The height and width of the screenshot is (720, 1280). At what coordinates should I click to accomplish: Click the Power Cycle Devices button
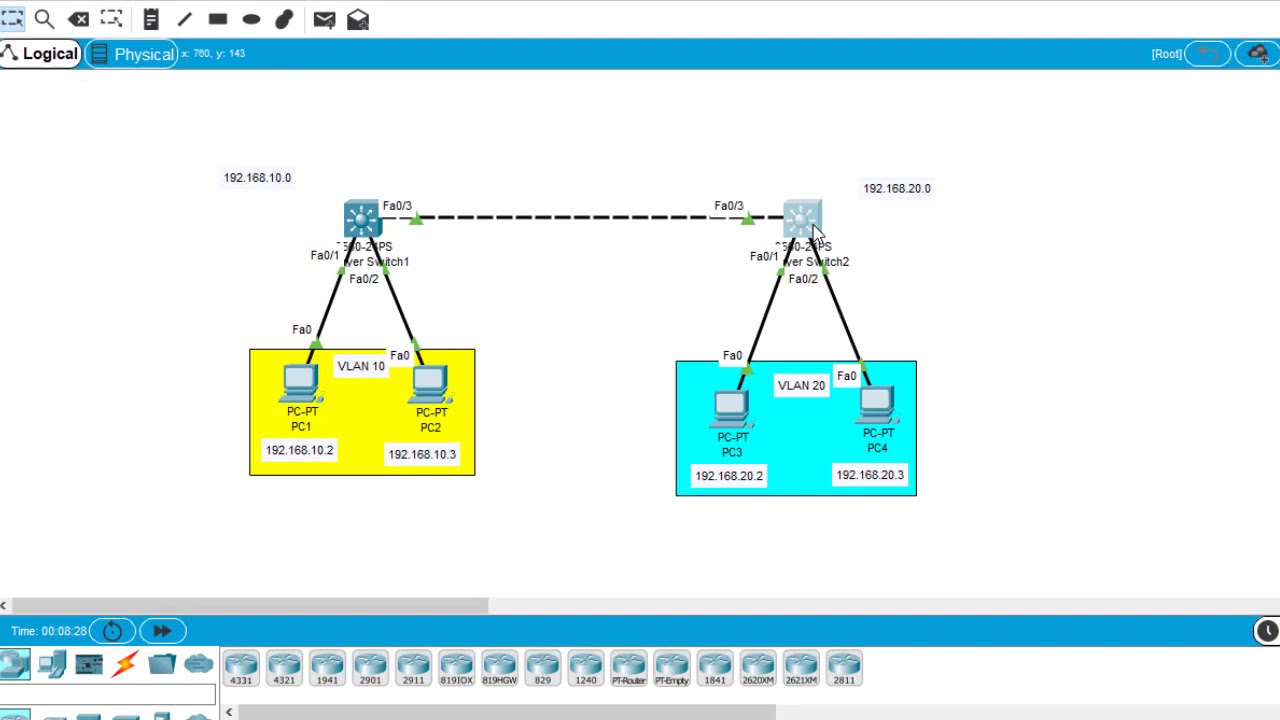112,631
